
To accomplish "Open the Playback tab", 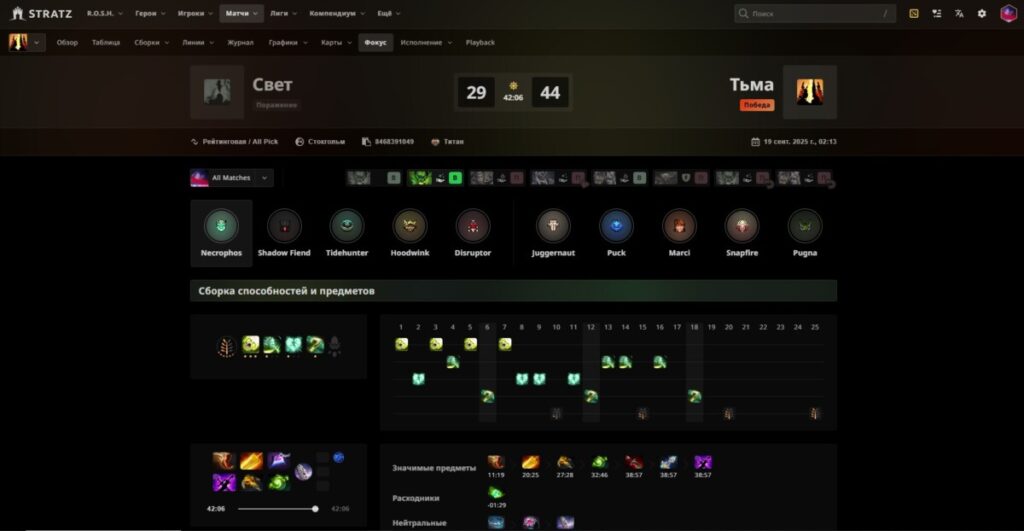I will point(480,43).
